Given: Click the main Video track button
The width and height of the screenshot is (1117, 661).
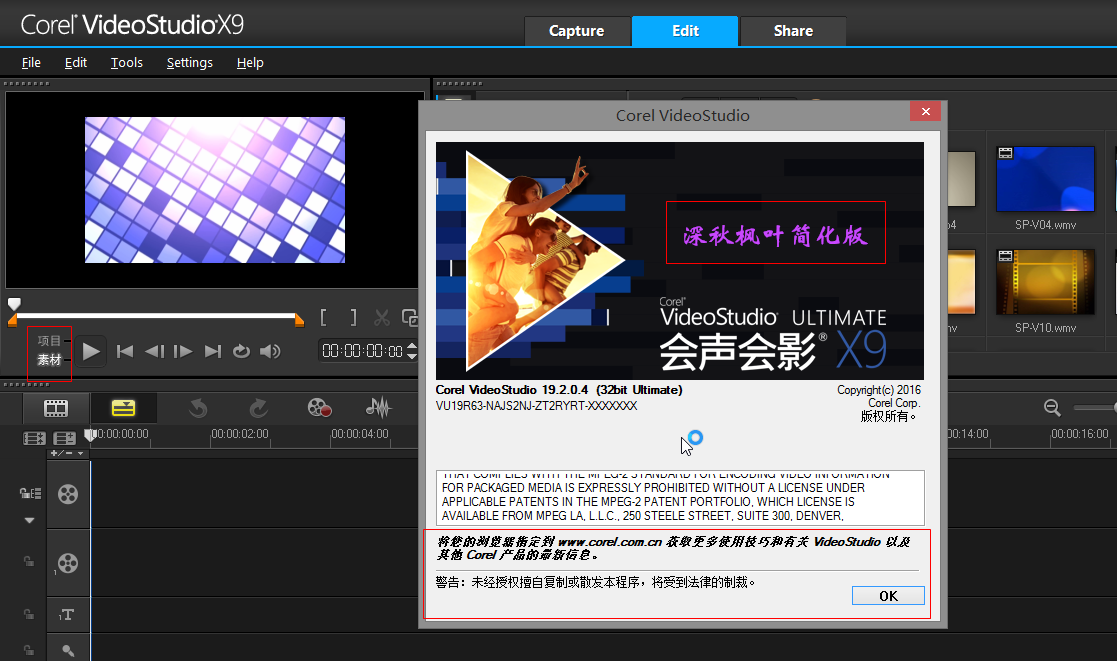Looking at the screenshot, I should (68, 494).
